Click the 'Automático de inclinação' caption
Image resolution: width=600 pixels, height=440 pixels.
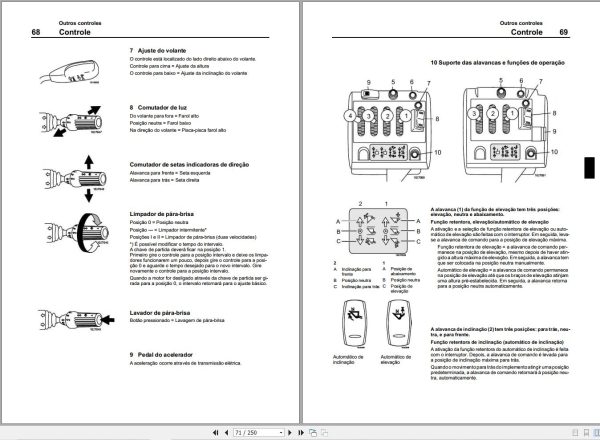(348, 359)
